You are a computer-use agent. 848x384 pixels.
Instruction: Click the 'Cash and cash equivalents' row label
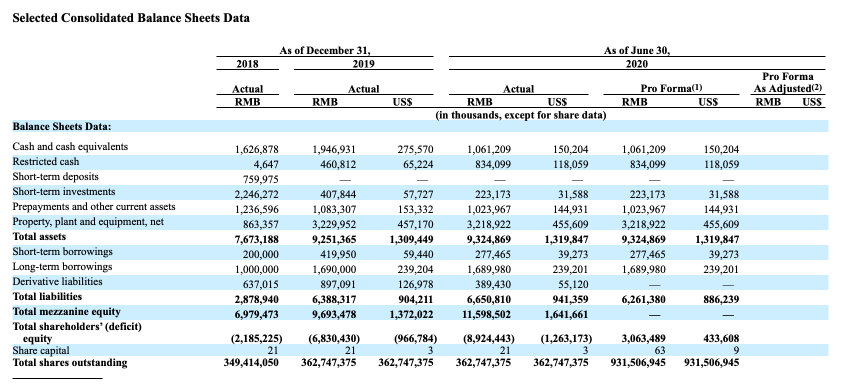coord(70,147)
